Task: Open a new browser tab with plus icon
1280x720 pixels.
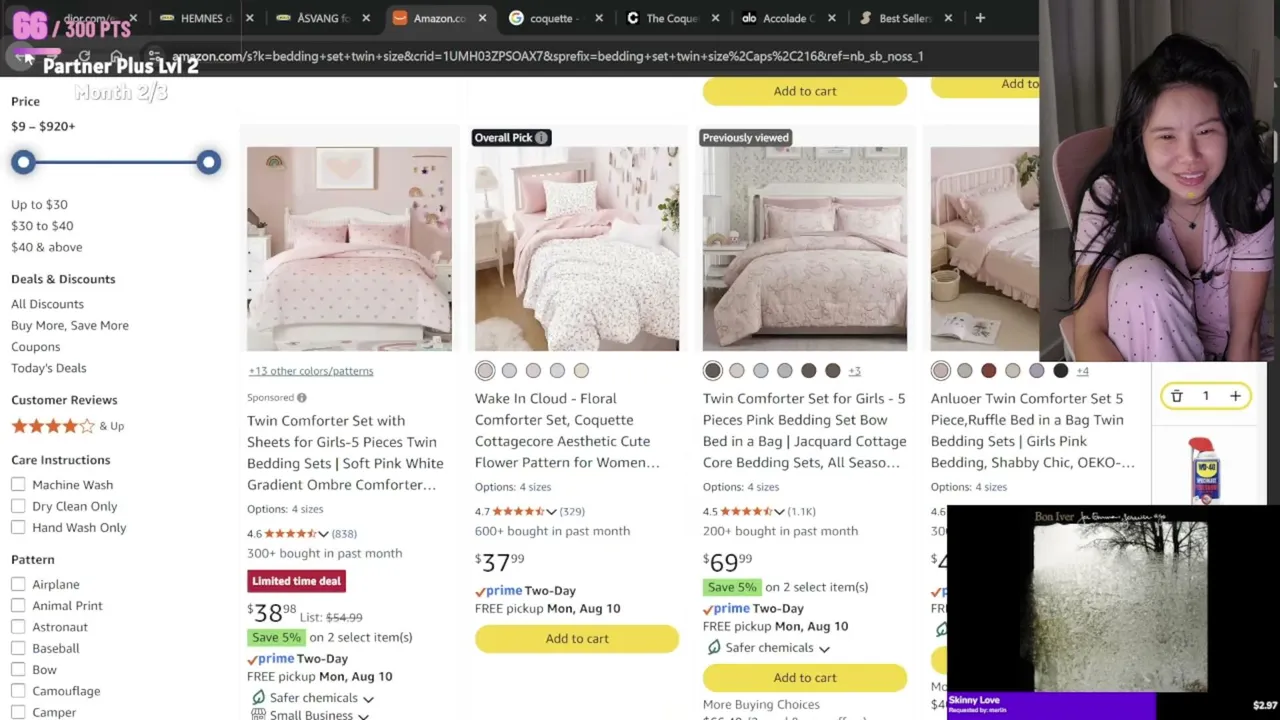Action: click(980, 18)
